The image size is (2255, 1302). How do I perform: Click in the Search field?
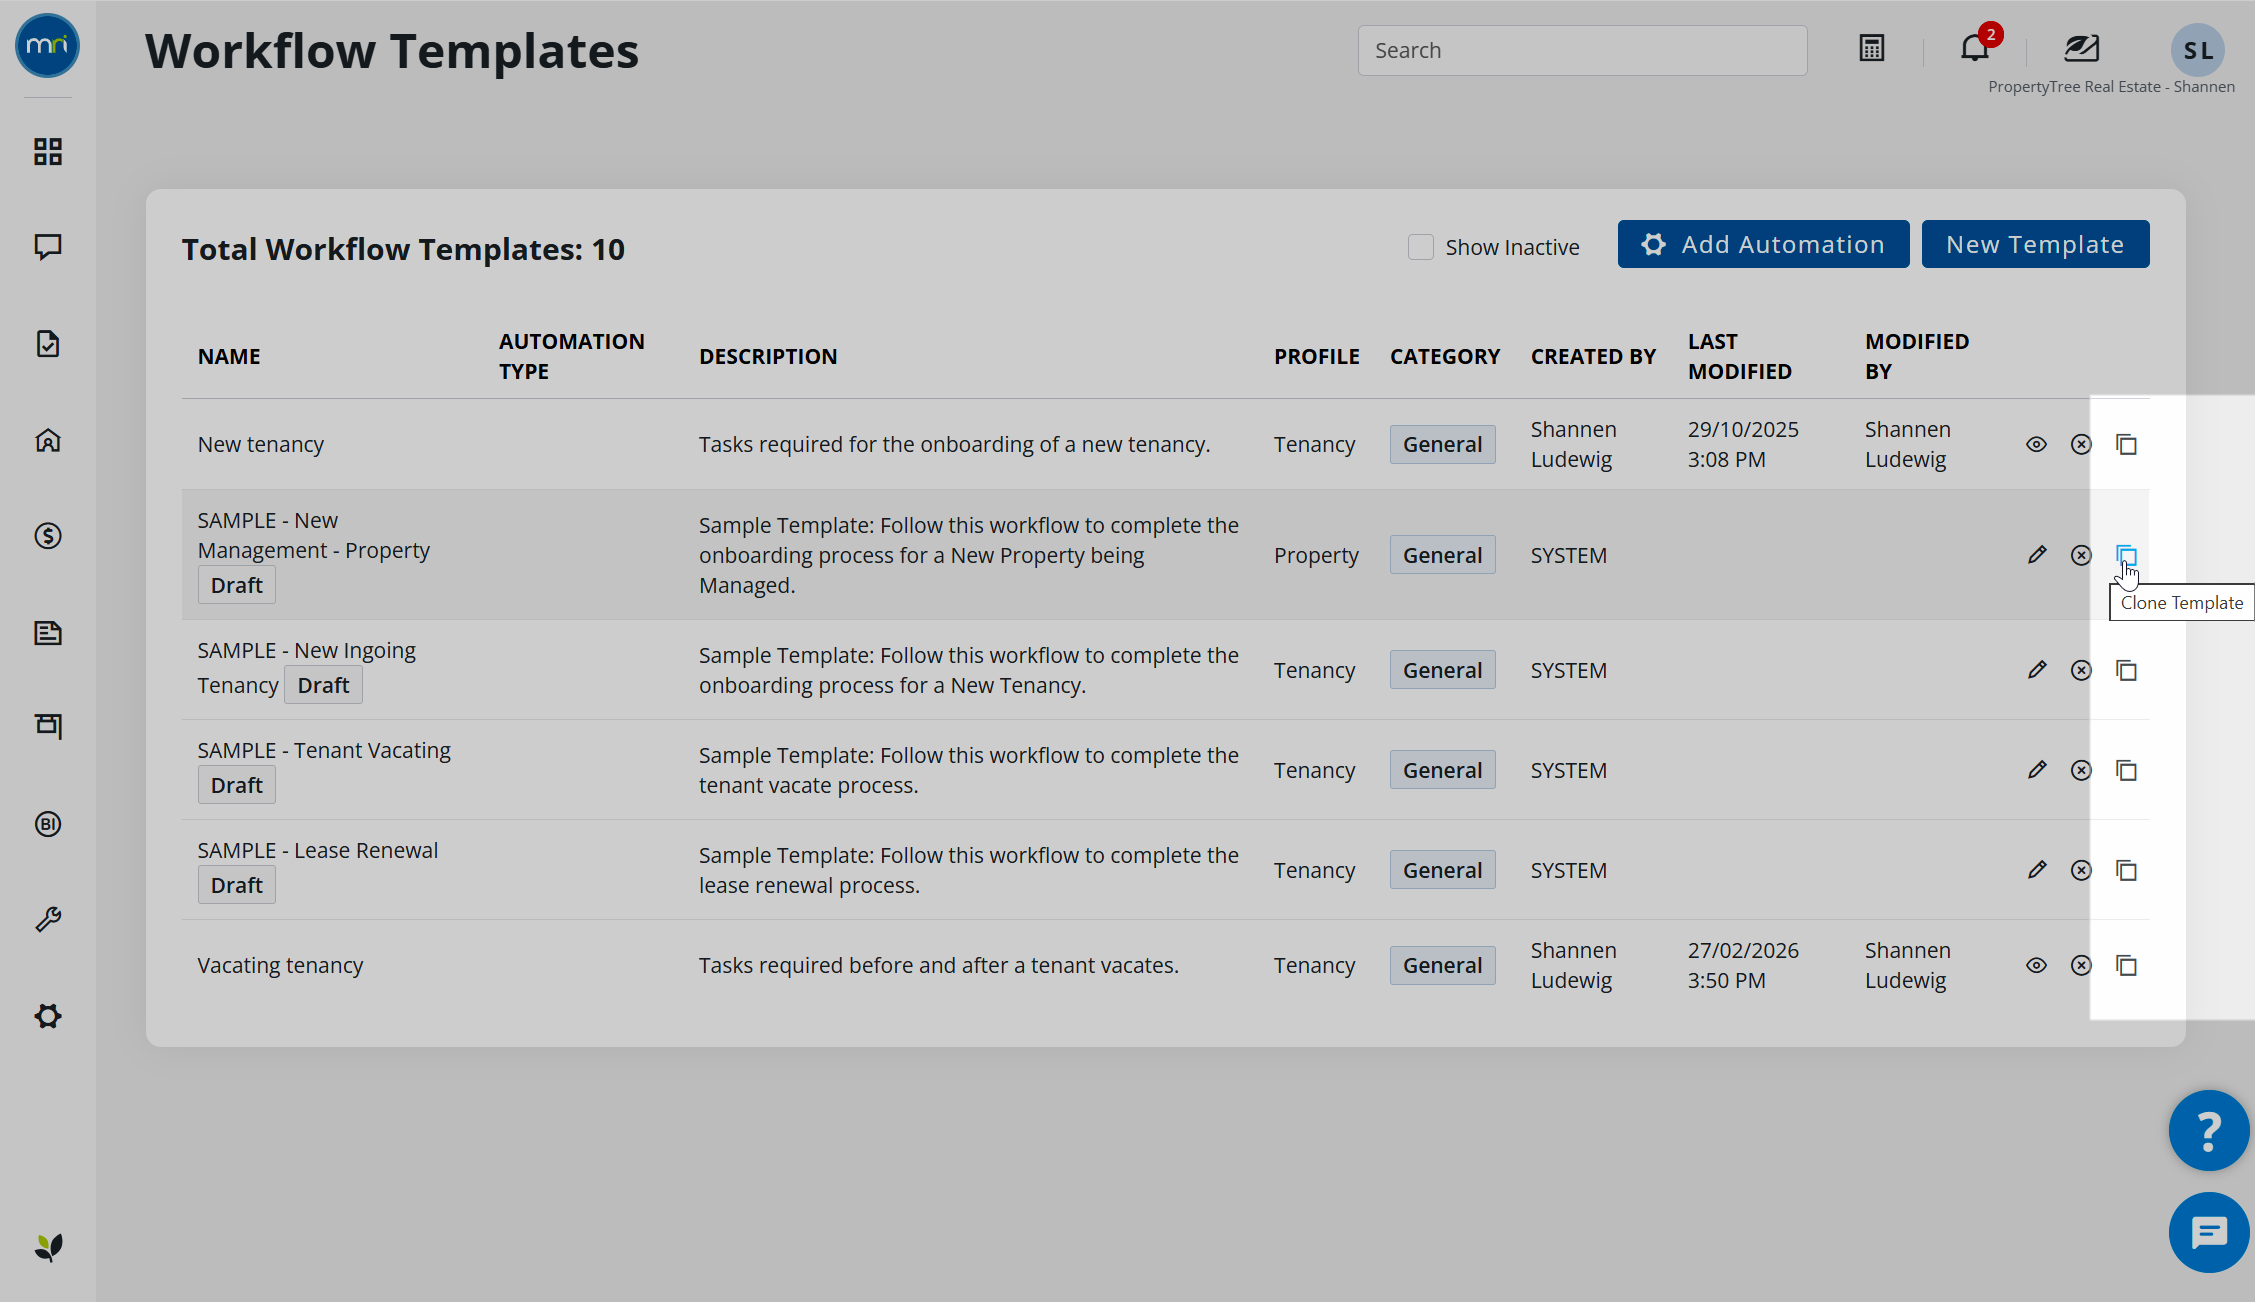click(x=1582, y=50)
